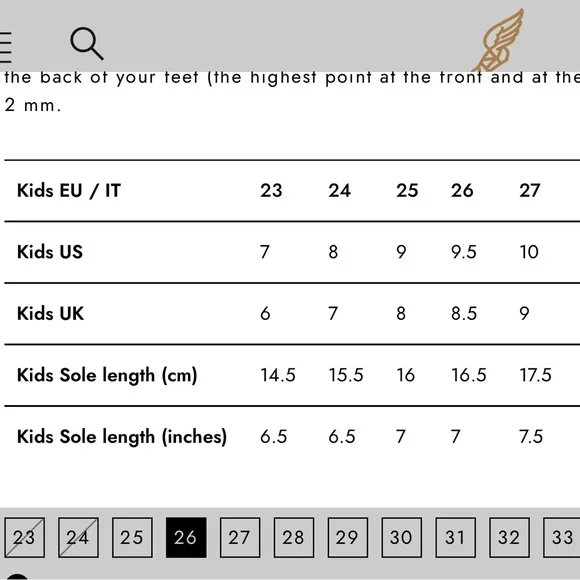Screen dimensions: 580x580
Task: Click EU size 27 column header
Action: (530, 190)
